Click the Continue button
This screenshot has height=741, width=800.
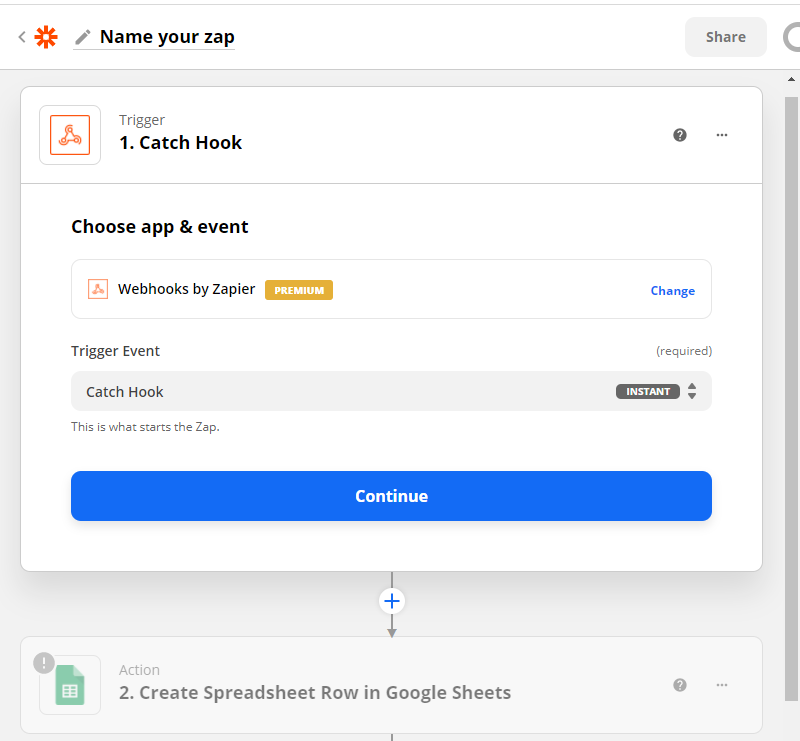point(391,496)
